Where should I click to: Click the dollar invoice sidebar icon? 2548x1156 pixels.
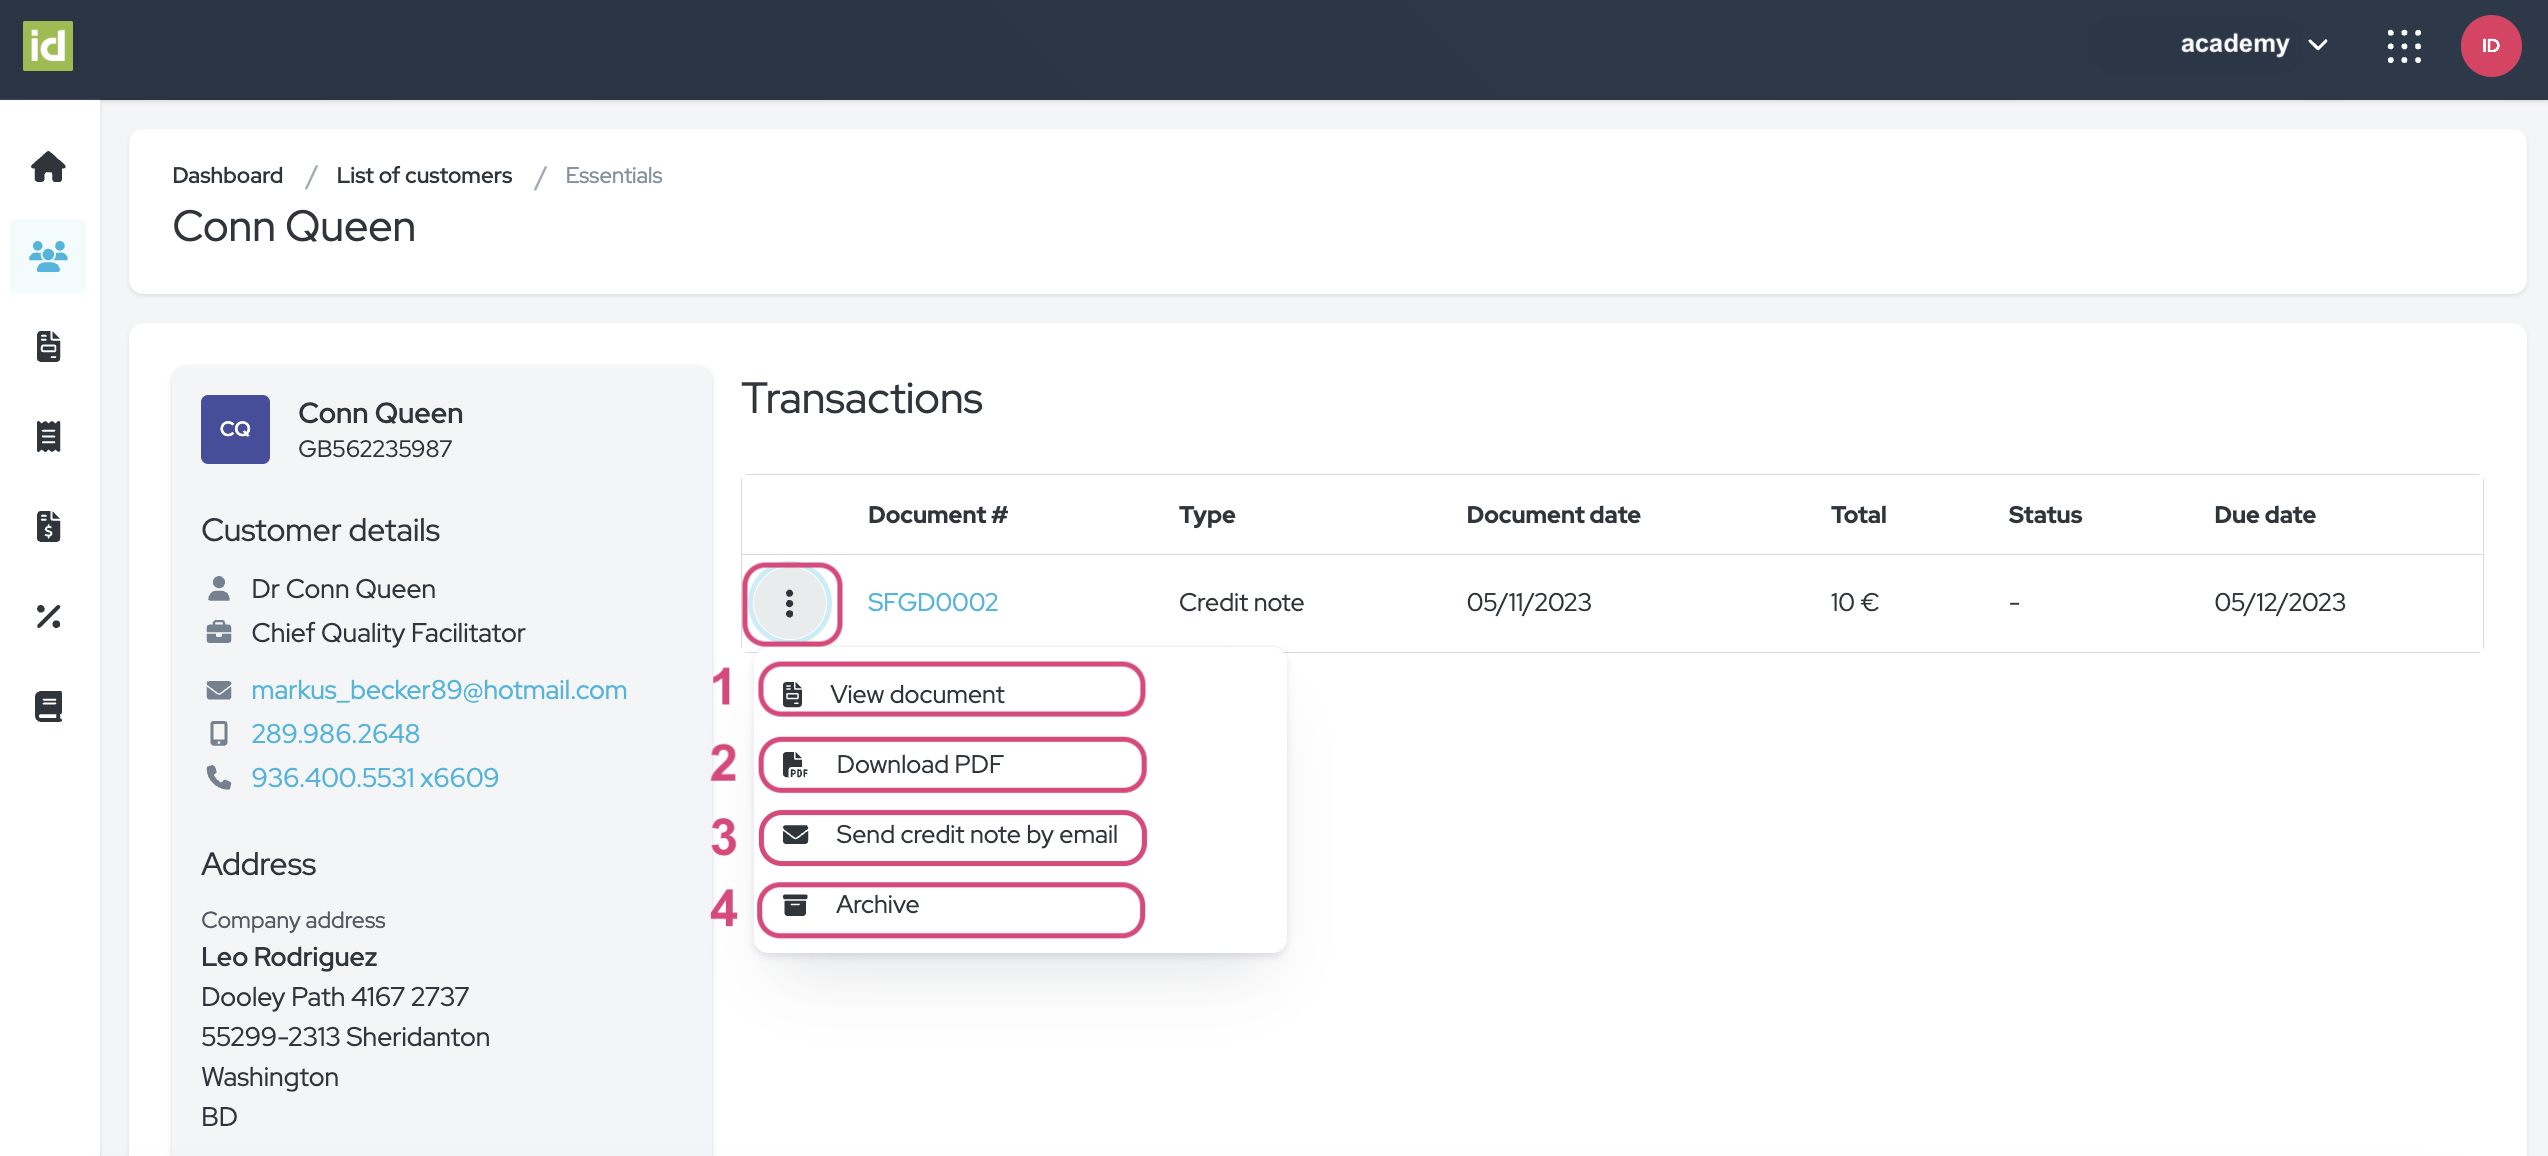pyautogui.click(x=48, y=526)
